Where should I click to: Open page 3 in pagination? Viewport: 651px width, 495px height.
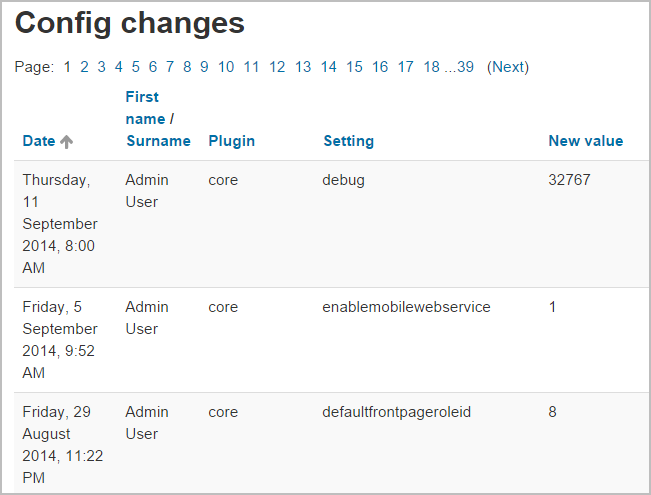pos(101,67)
